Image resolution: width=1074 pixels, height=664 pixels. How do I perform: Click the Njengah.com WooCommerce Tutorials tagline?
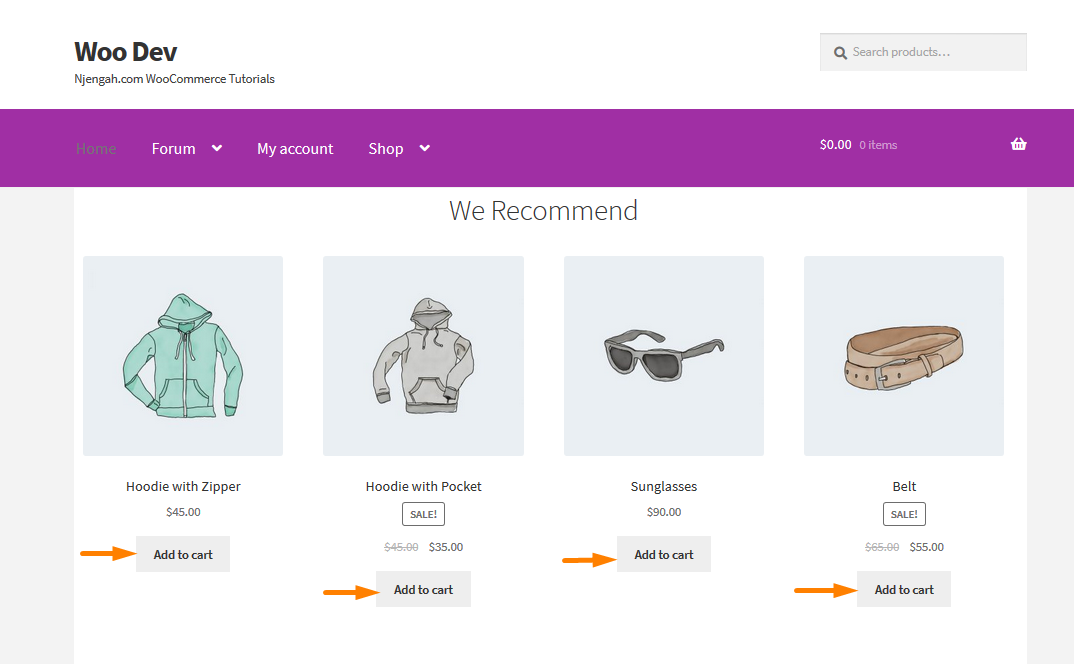point(174,79)
